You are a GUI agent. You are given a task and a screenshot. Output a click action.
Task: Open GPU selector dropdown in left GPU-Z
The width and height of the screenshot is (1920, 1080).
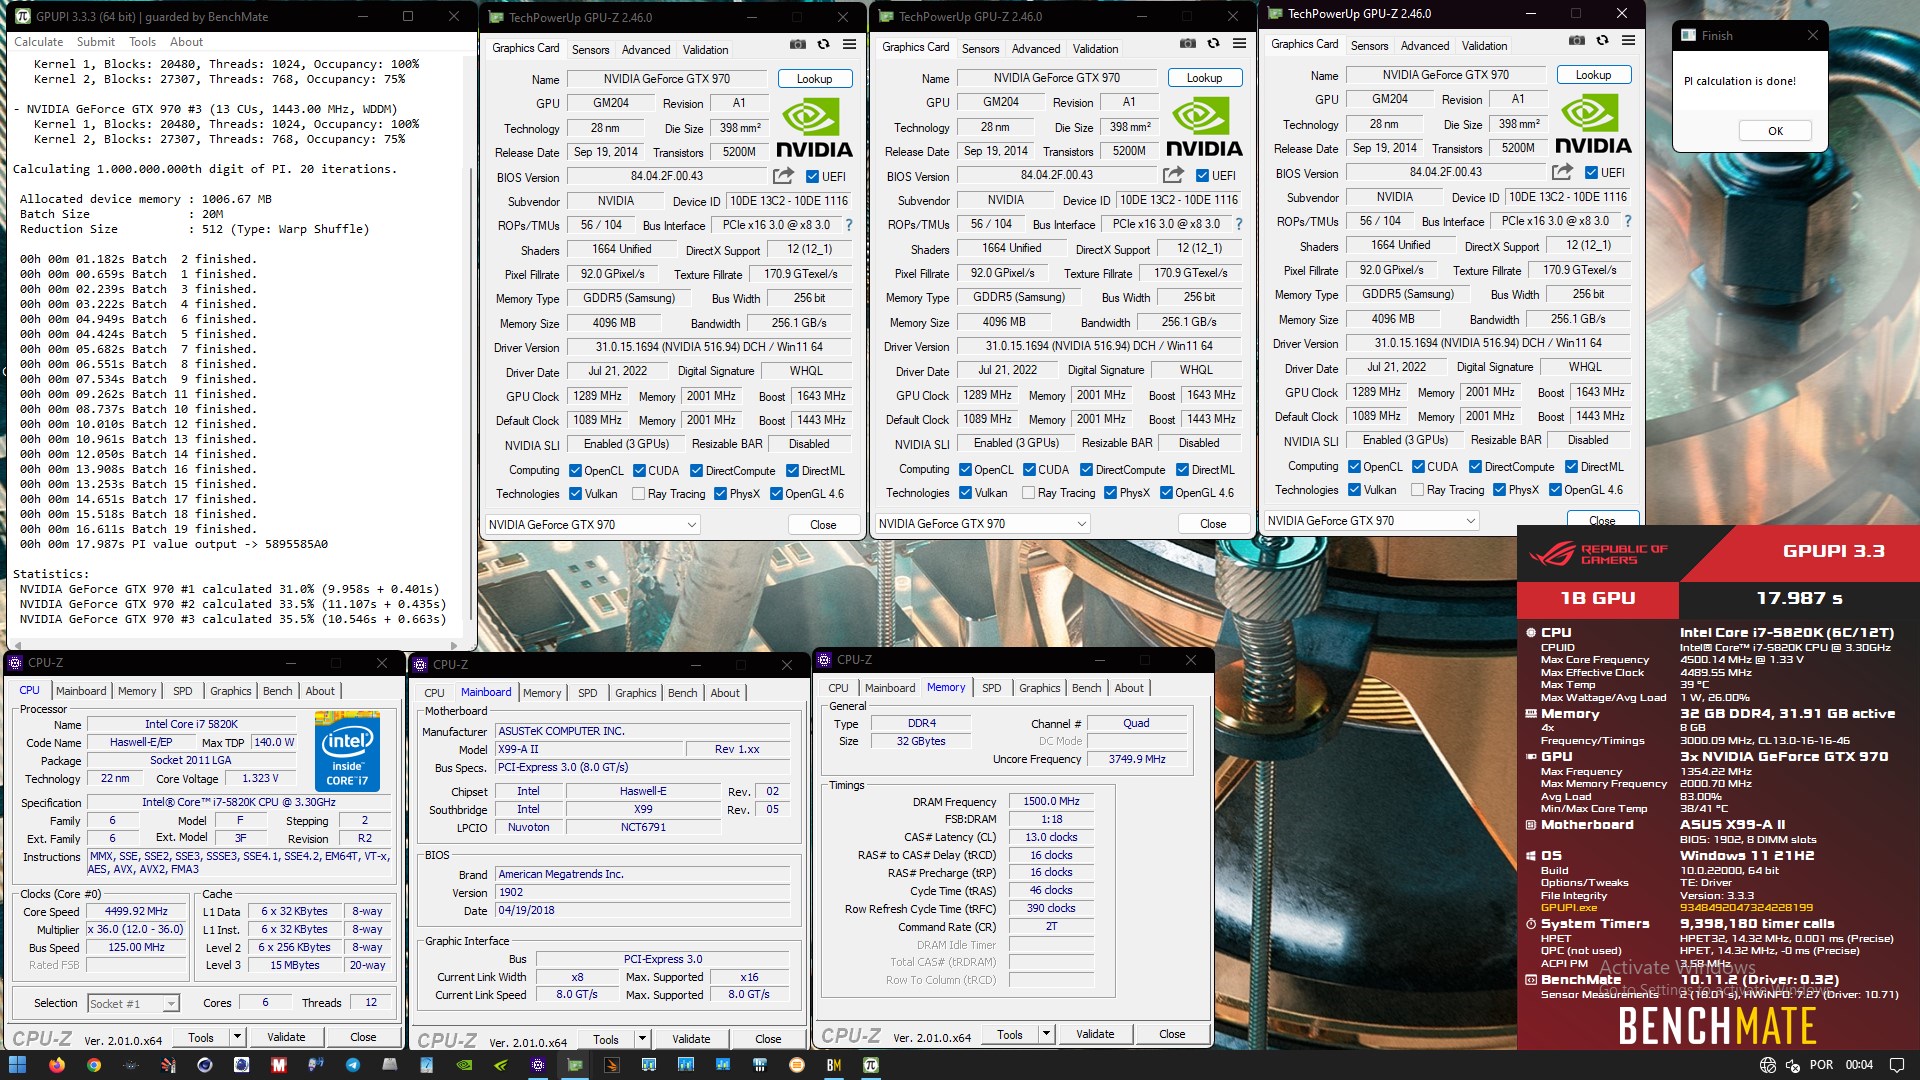tap(592, 525)
